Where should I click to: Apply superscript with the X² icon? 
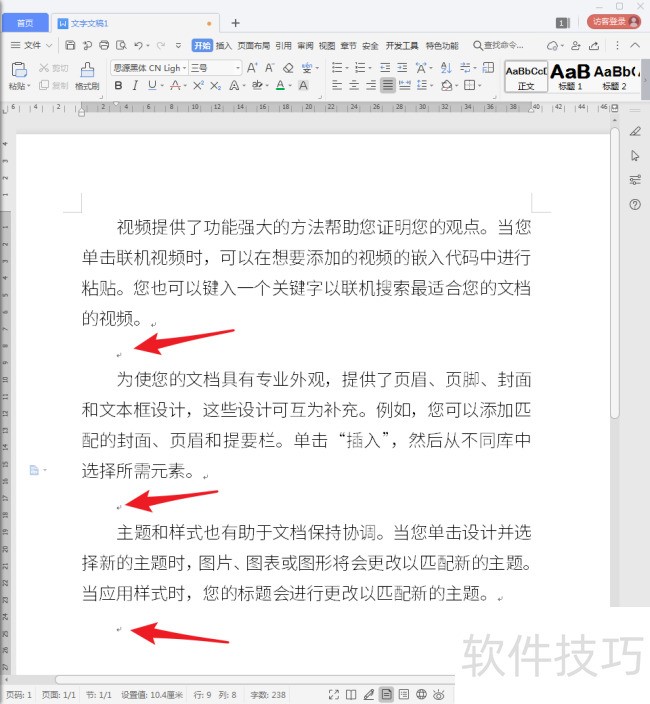click(x=198, y=85)
